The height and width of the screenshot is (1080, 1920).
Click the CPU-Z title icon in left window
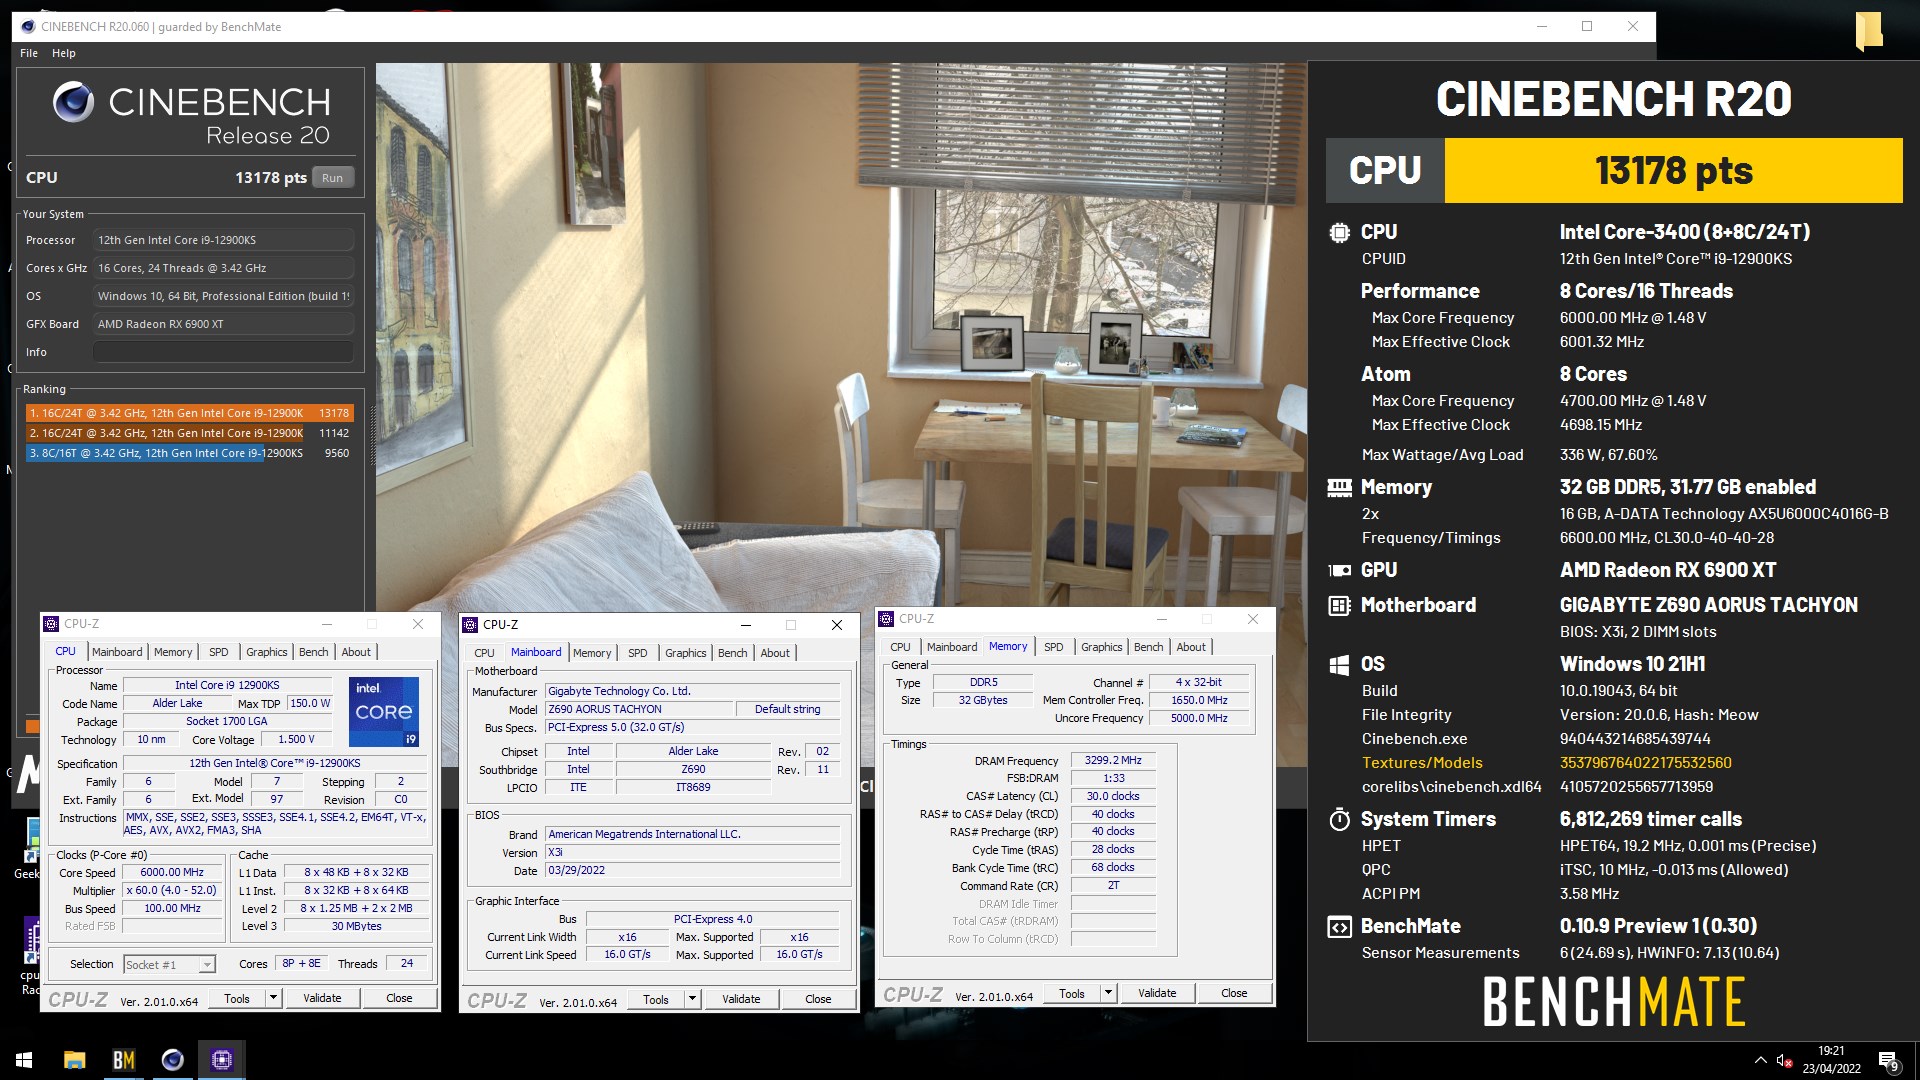(51, 624)
